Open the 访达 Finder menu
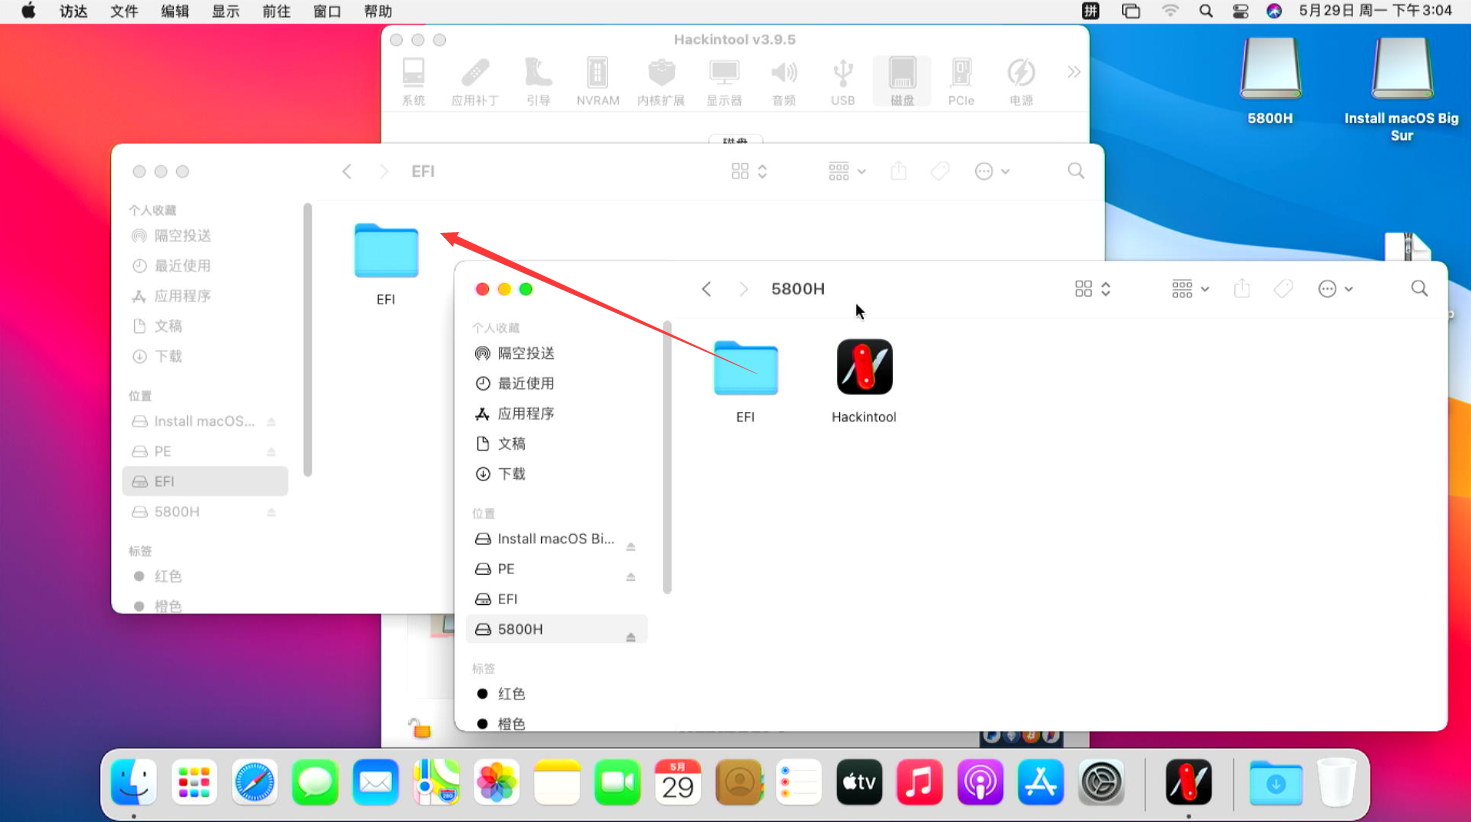Image resolution: width=1471 pixels, height=822 pixels. point(74,11)
